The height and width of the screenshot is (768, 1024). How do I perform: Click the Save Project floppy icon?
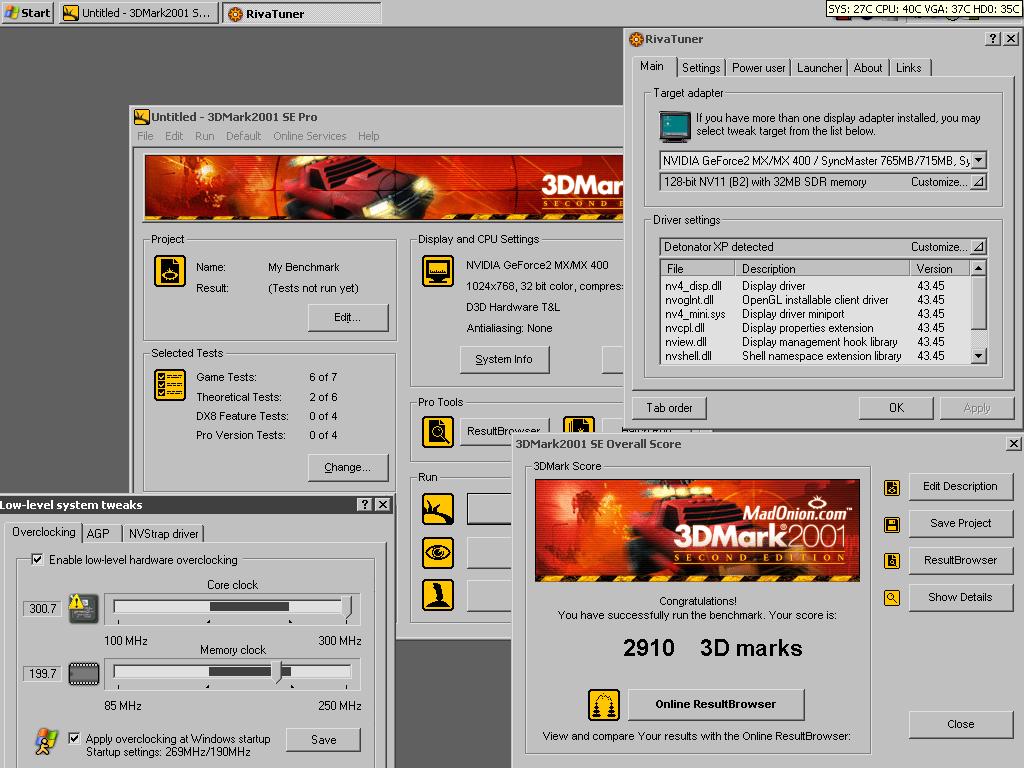tap(892, 524)
